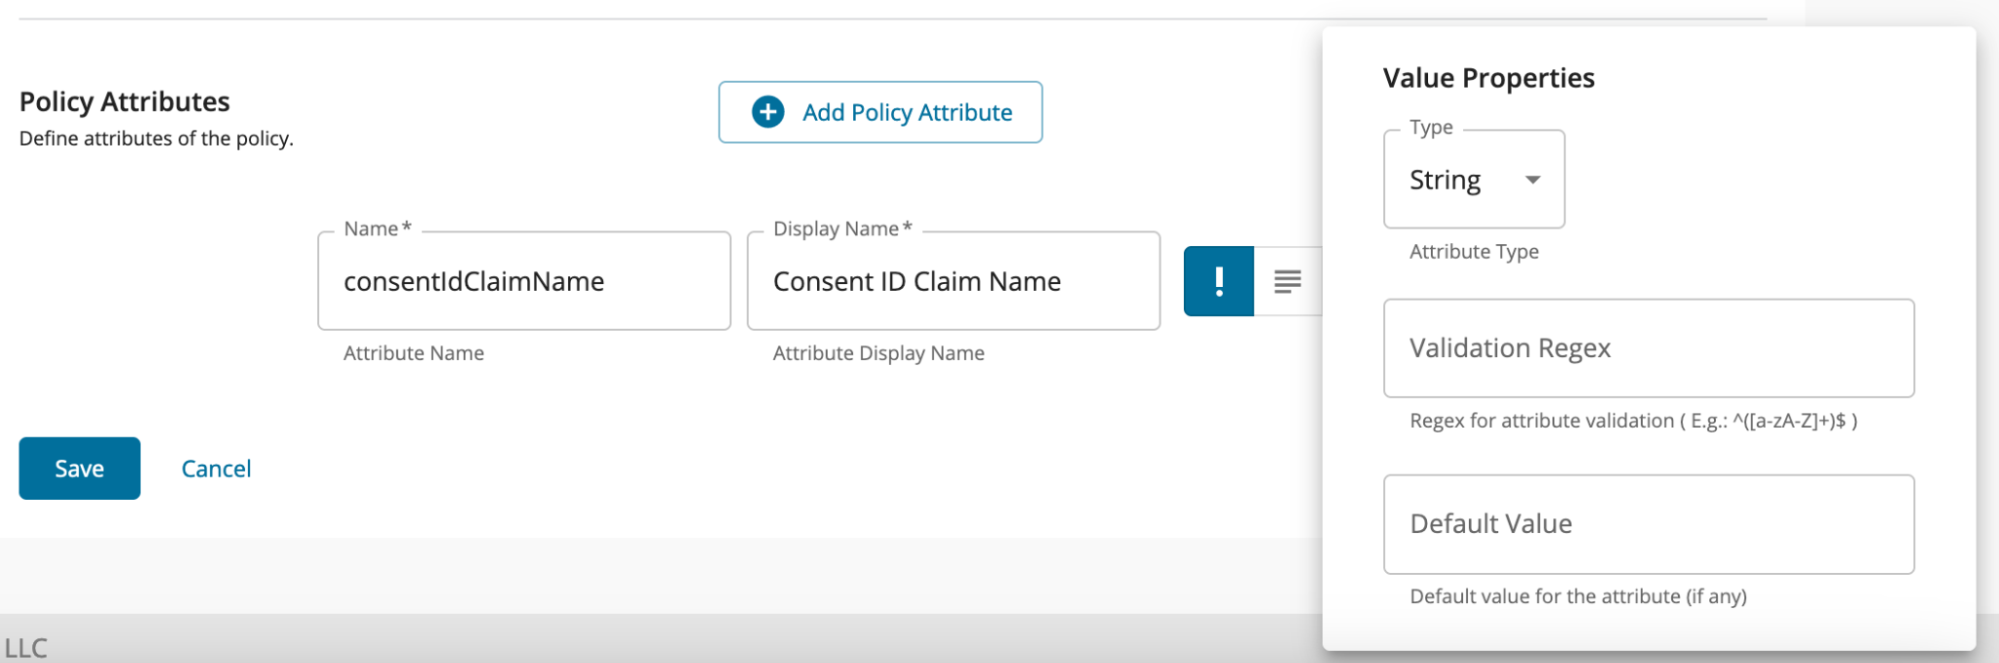
Task: Click the 'Attribute Display Name' helper text
Action: click(x=878, y=353)
